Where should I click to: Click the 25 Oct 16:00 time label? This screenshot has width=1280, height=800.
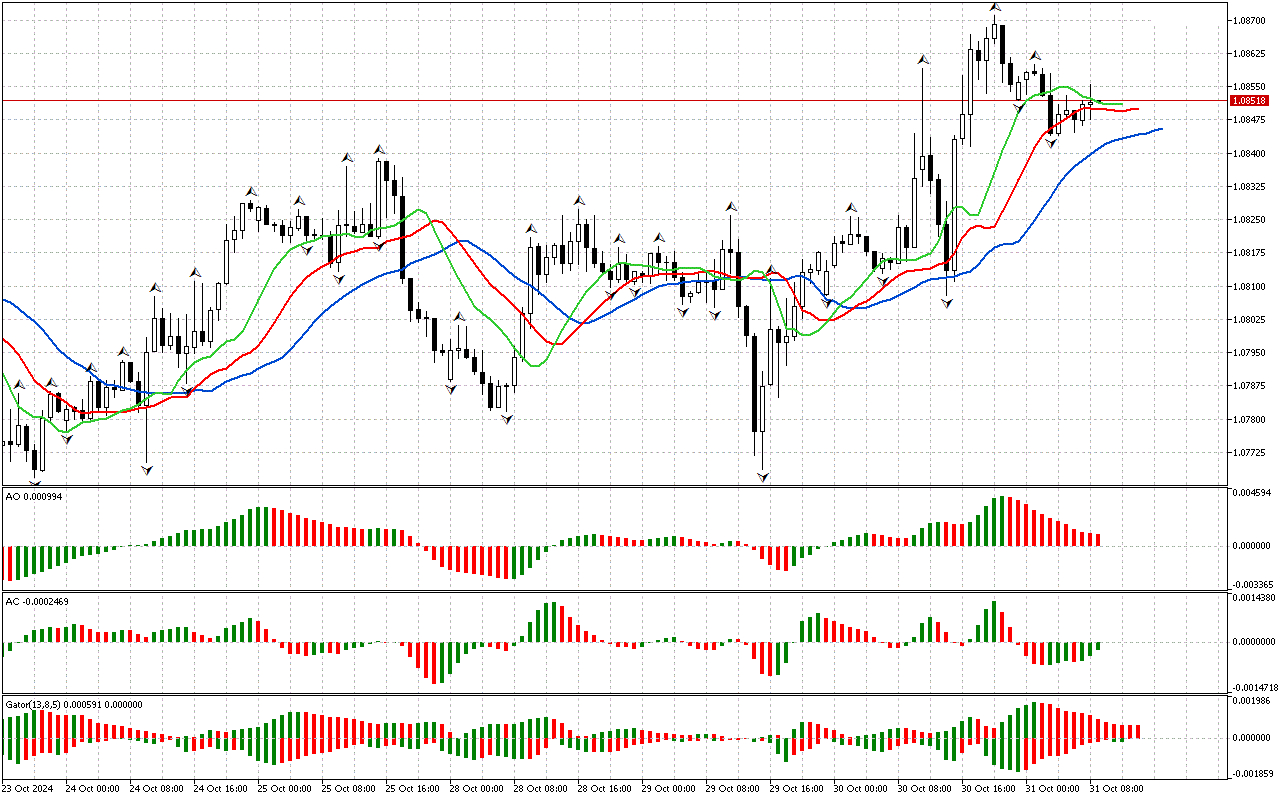point(412,789)
